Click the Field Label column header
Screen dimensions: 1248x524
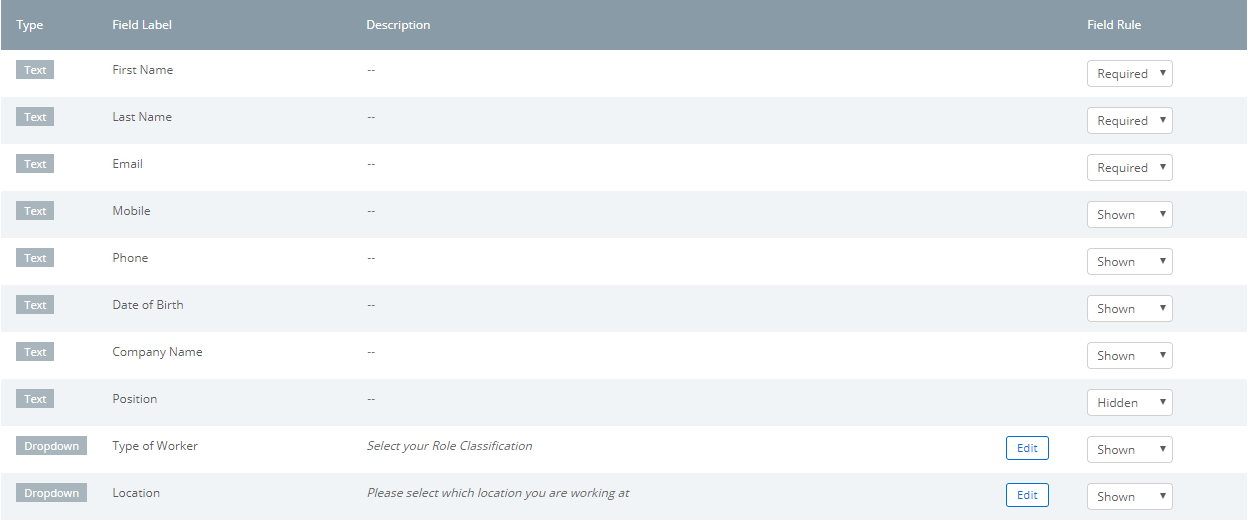click(142, 25)
